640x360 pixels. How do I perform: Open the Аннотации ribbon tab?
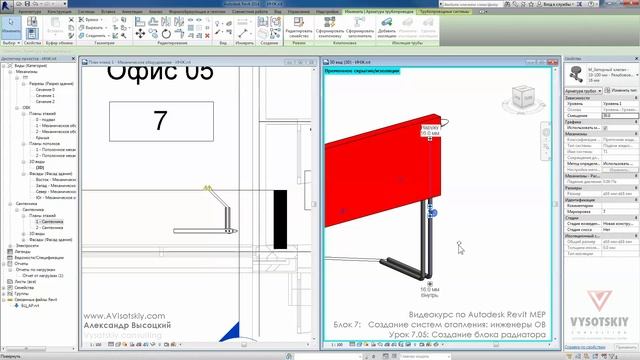[x=132, y=11]
